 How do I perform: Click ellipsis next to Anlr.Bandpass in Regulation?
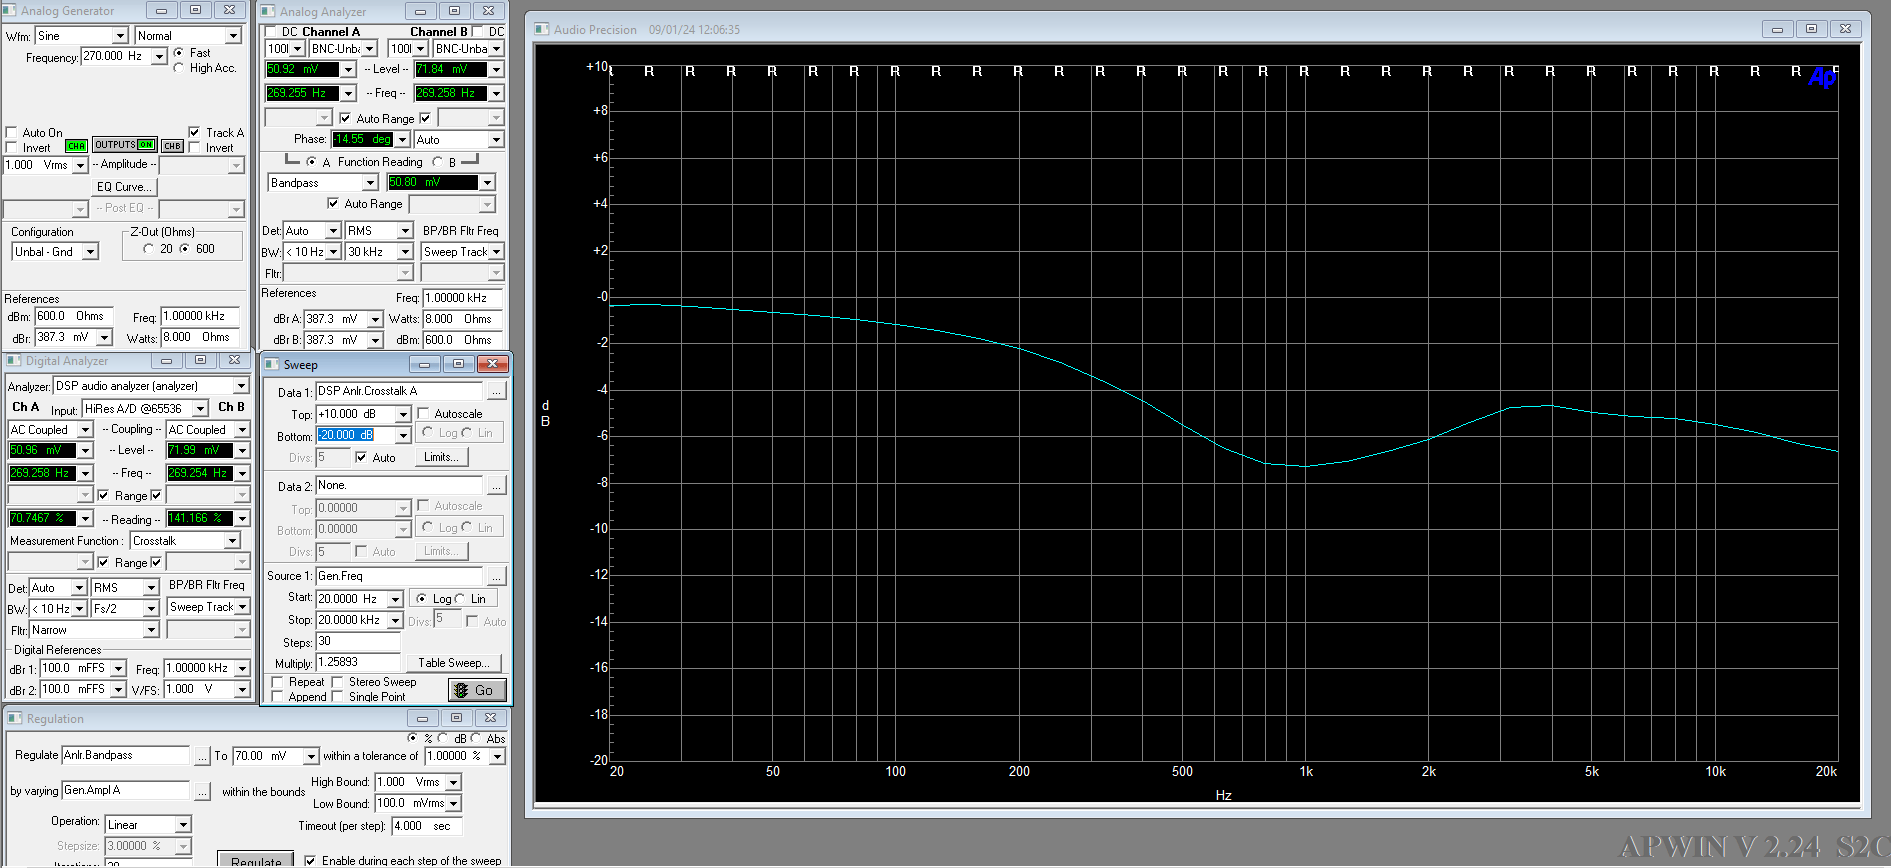tap(202, 756)
